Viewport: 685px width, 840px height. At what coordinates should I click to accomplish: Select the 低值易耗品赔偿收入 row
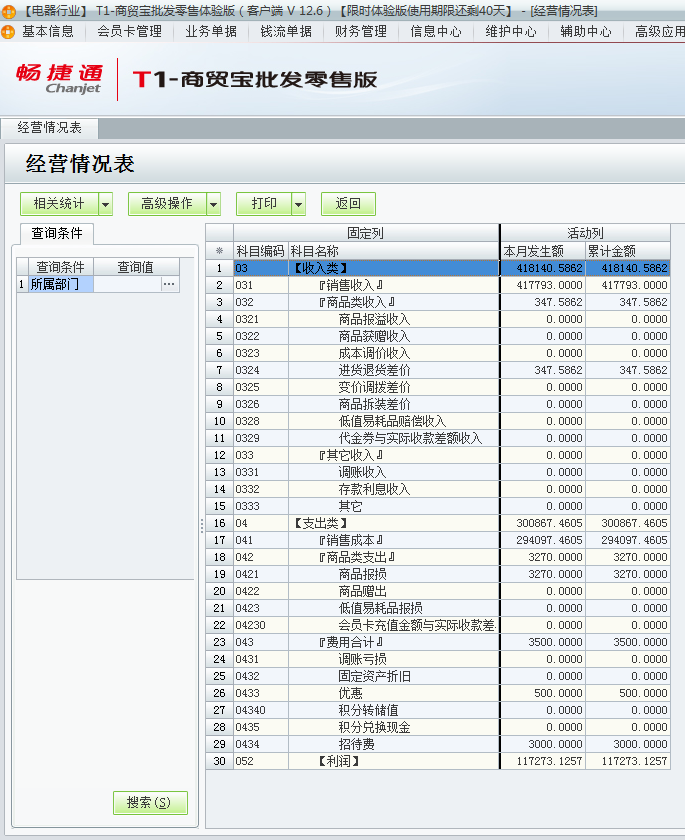pyautogui.click(x=438, y=421)
